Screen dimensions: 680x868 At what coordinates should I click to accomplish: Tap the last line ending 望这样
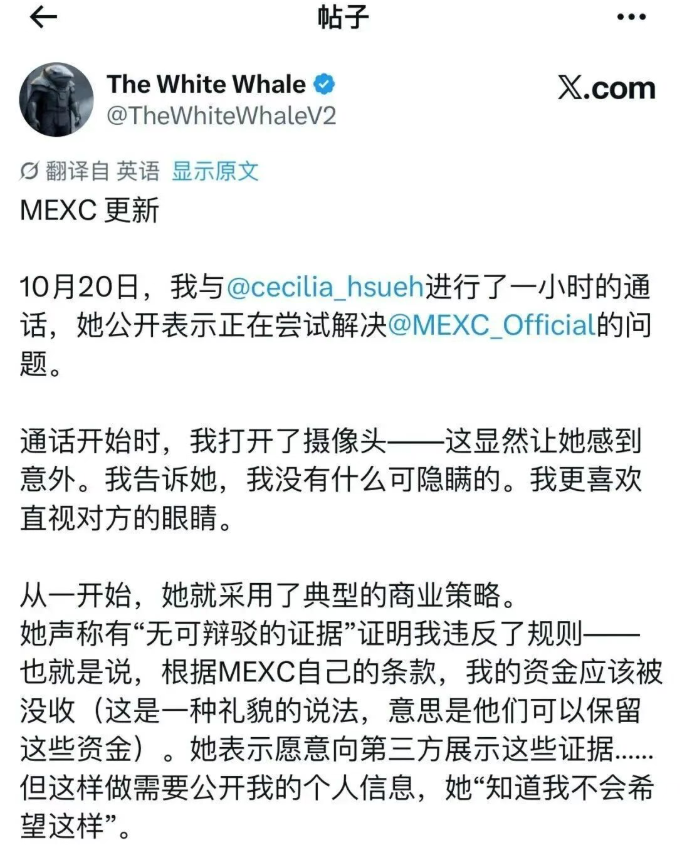tap(75, 826)
